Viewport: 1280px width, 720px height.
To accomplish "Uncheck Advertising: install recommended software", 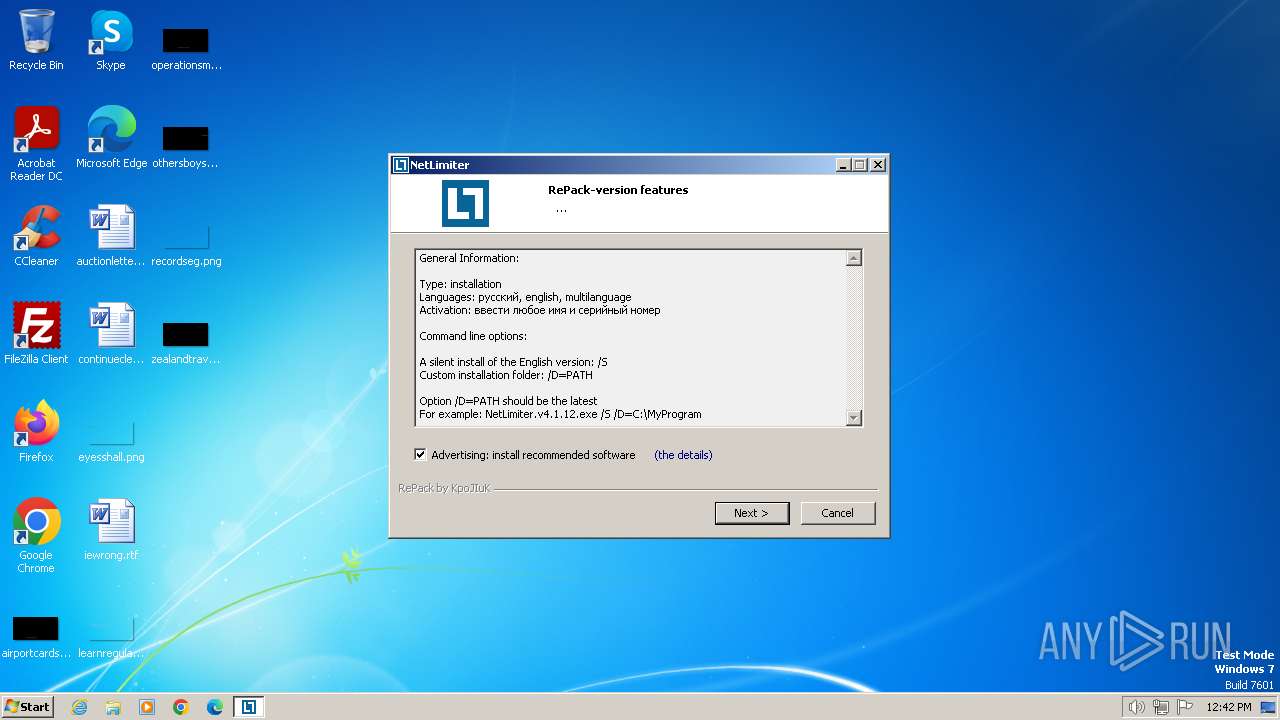I will click(420, 454).
